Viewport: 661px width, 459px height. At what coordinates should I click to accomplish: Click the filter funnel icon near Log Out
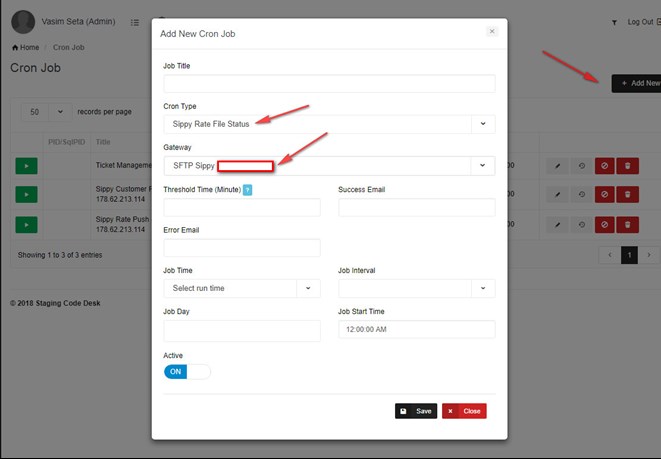(x=613, y=22)
